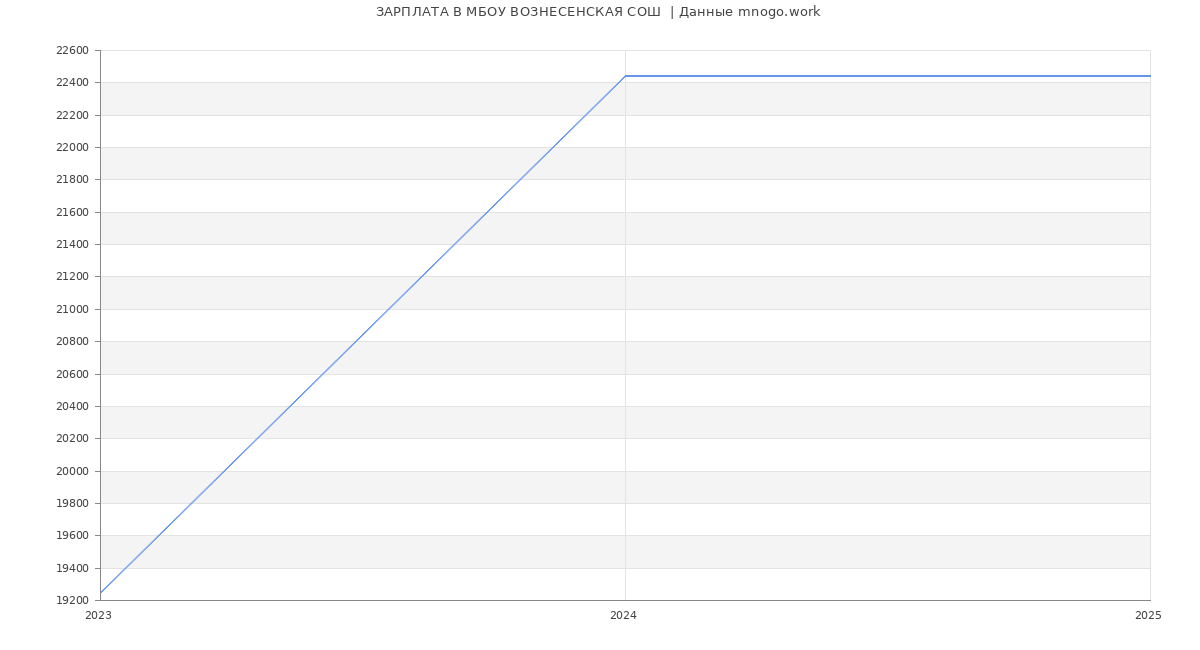Viewport: 1200px width, 650px height.
Task: Click the 22600 y-axis label
Action: pyautogui.click(x=72, y=51)
